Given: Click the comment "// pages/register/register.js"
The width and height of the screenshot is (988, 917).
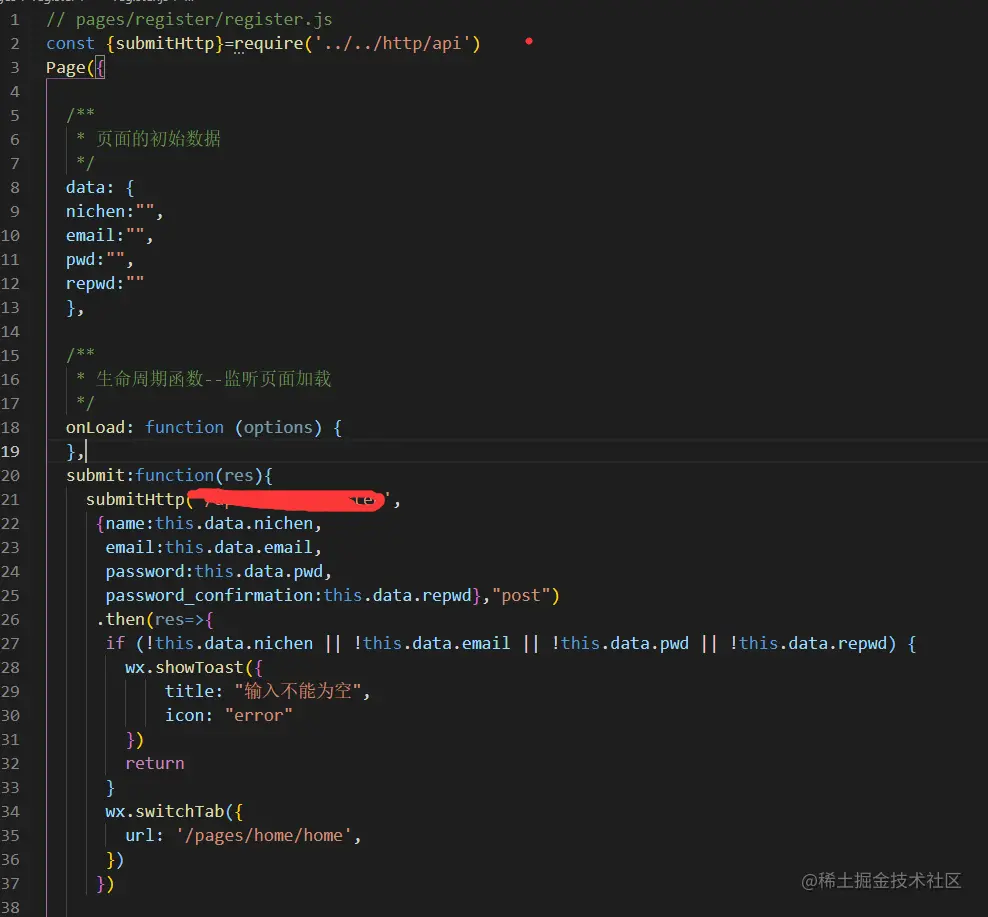Looking at the screenshot, I should click(x=189, y=20).
